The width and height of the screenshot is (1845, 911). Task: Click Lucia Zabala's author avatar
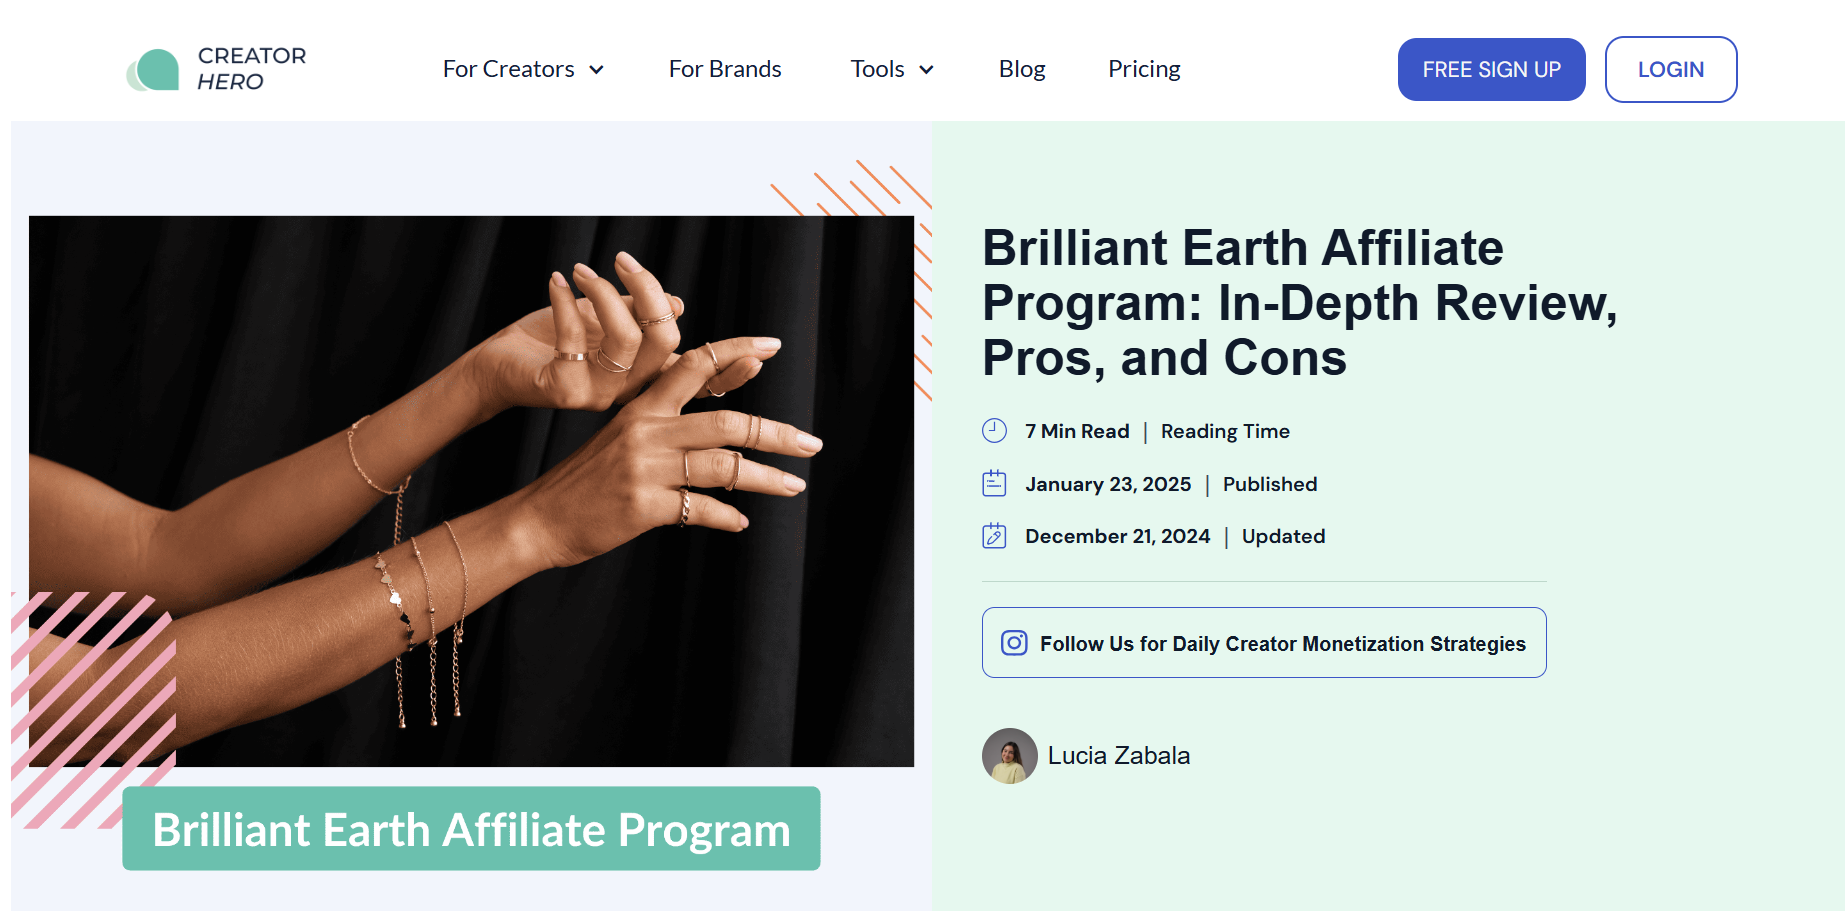tap(1009, 756)
